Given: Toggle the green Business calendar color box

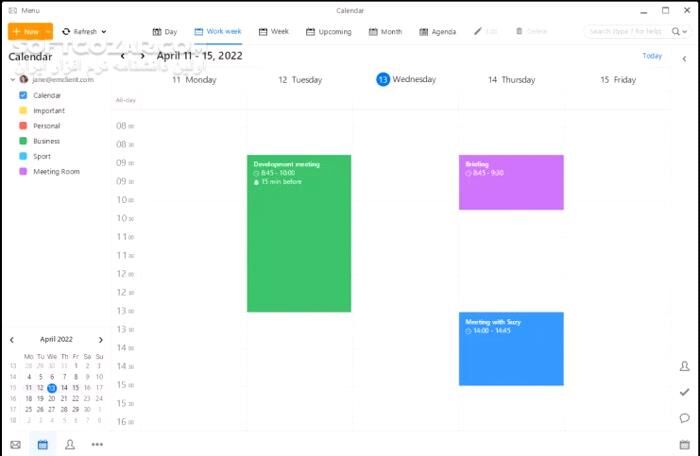Looking at the screenshot, I should [23, 141].
